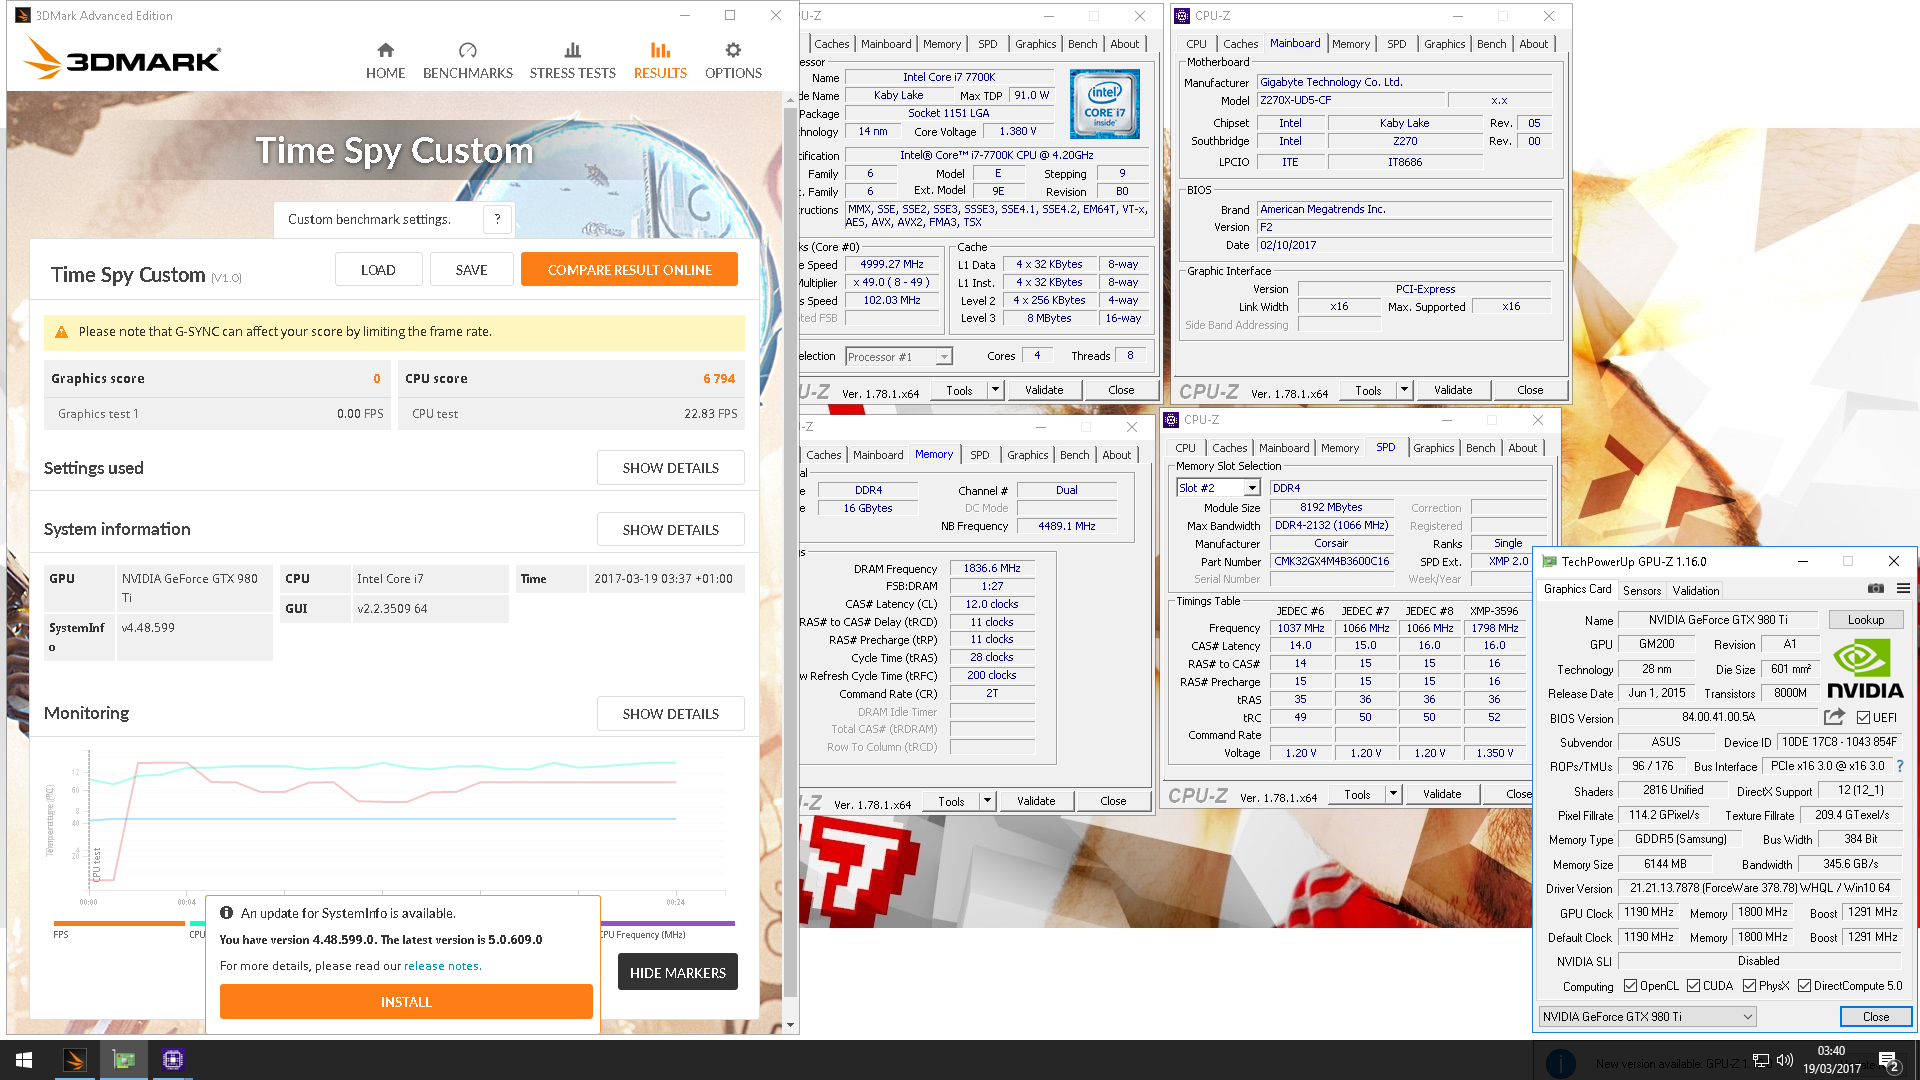1920x1080 pixels.
Task: Click the custom settings help question mark
Action: (497, 219)
